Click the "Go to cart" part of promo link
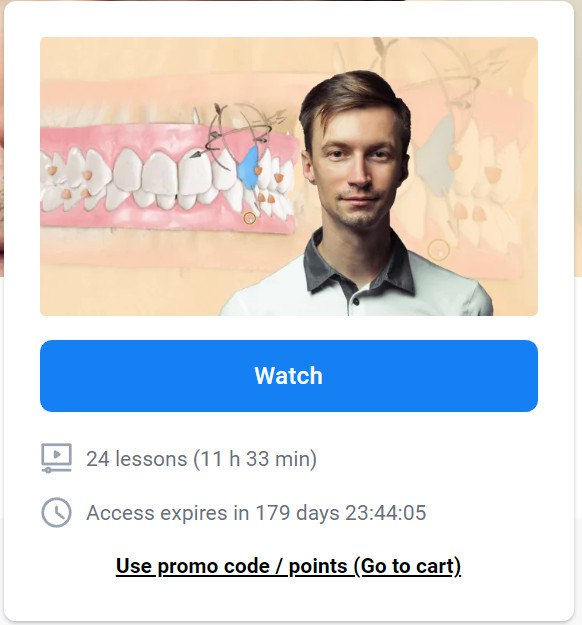Viewport: 582px width, 625px height. click(407, 566)
